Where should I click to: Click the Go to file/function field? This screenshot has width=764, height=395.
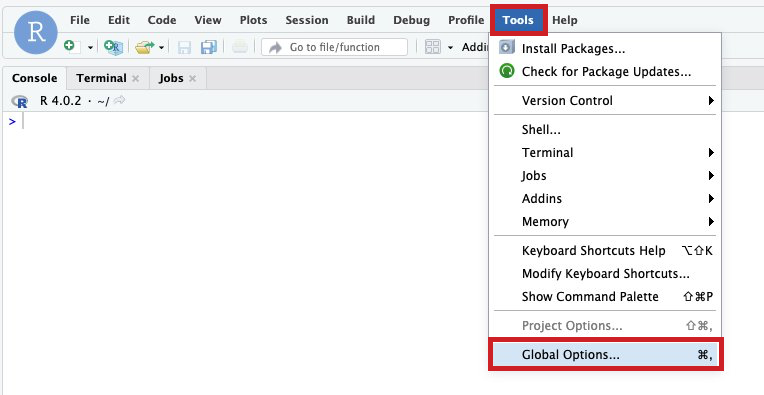(x=334, y=47)
